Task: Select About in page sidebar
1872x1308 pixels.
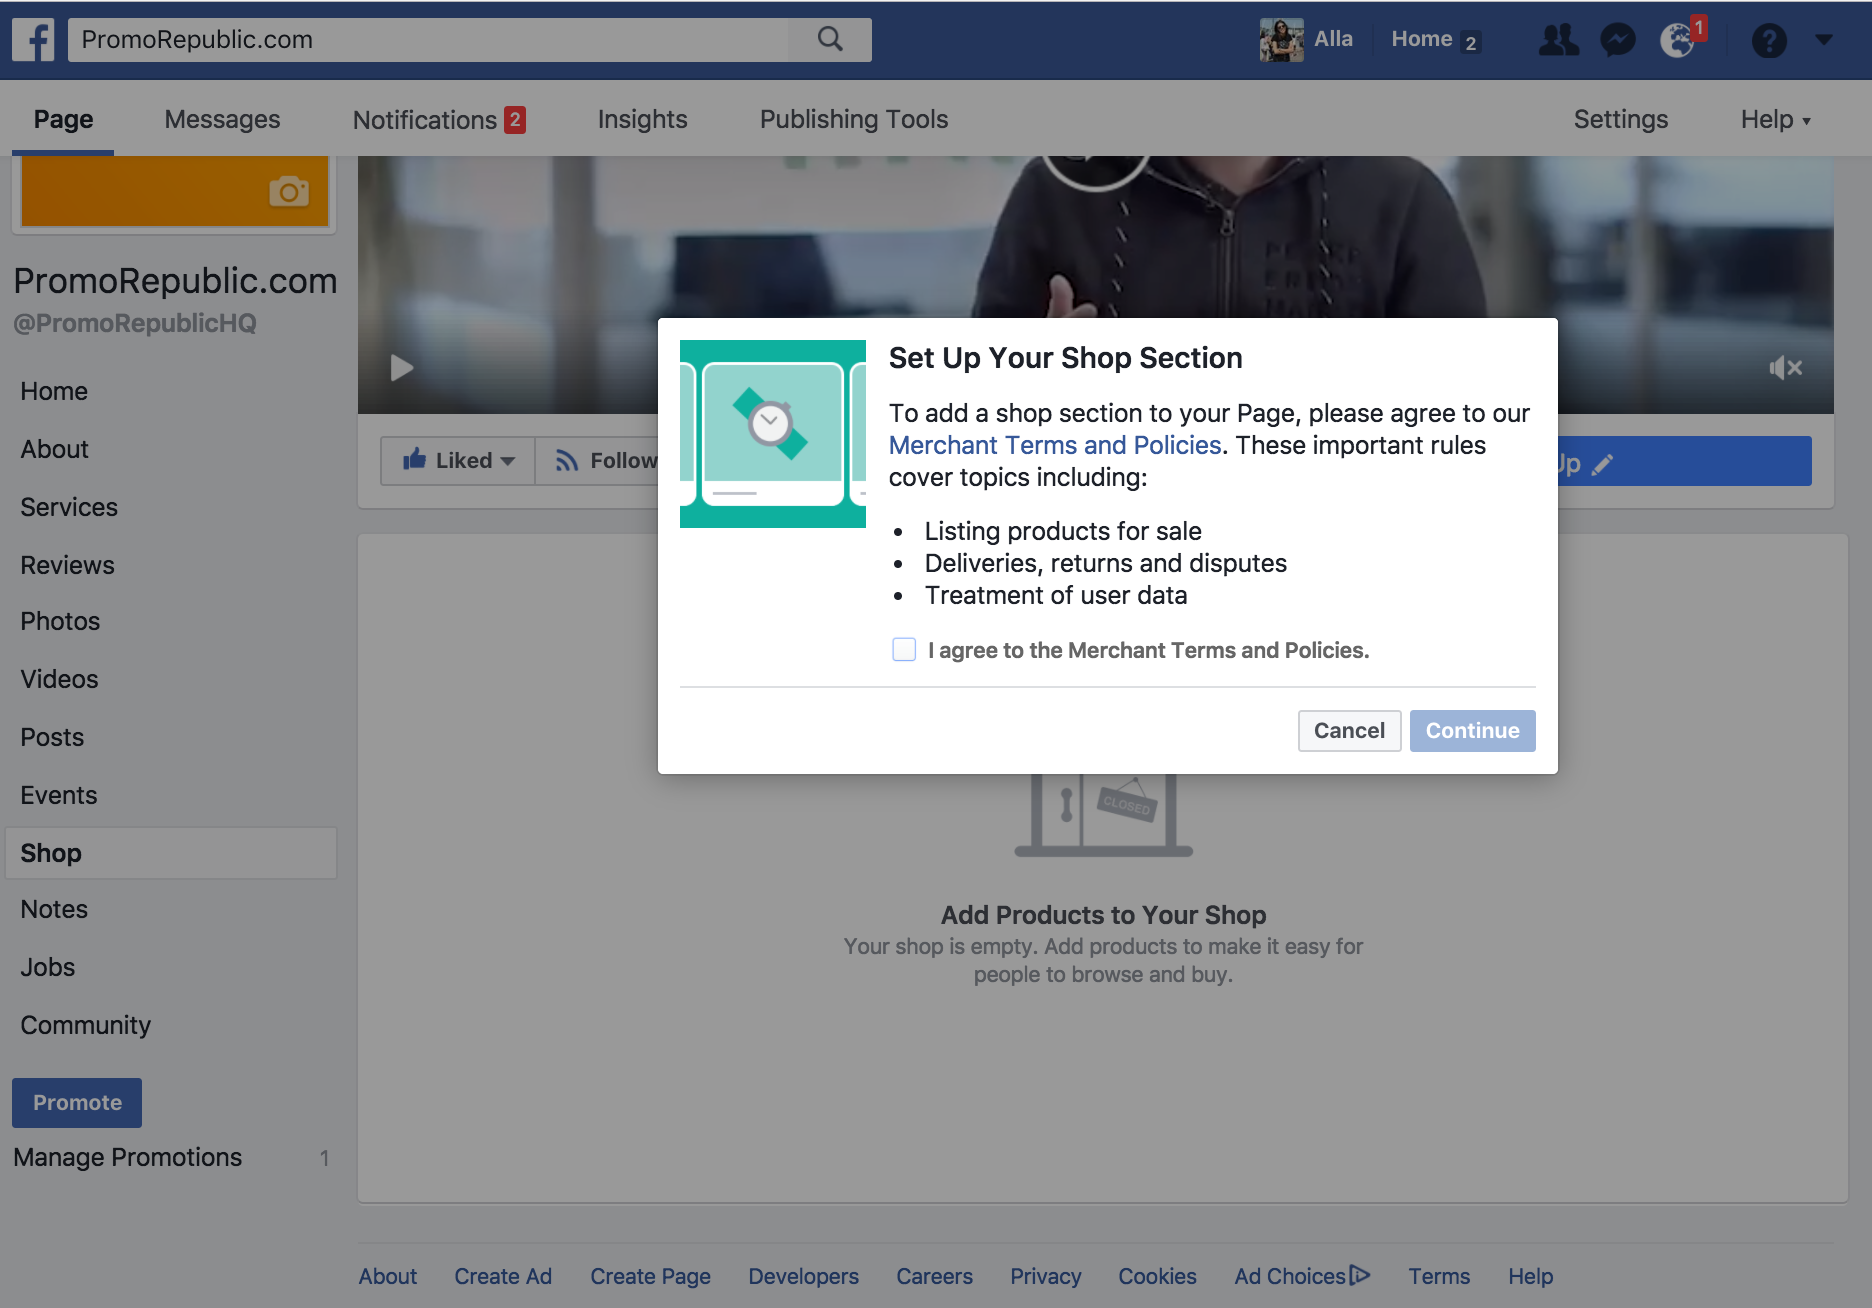Action: coord(55,449)
